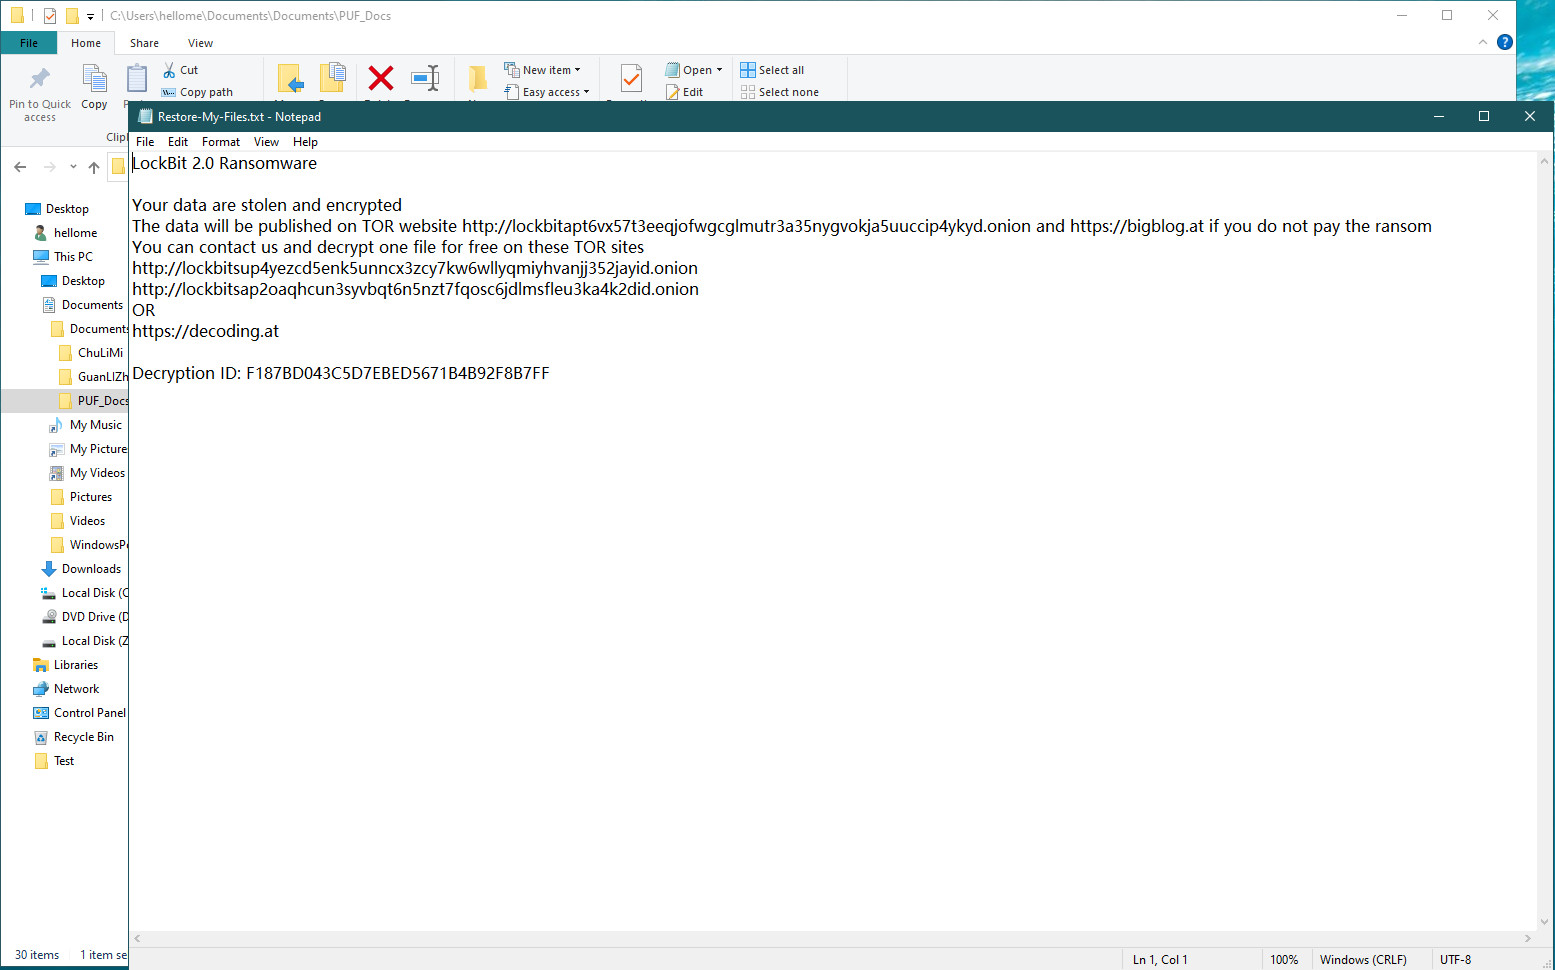Open the New item dropdown
Screen dimensions: 1555x970
pyautogui.click(x=543, y=70)
